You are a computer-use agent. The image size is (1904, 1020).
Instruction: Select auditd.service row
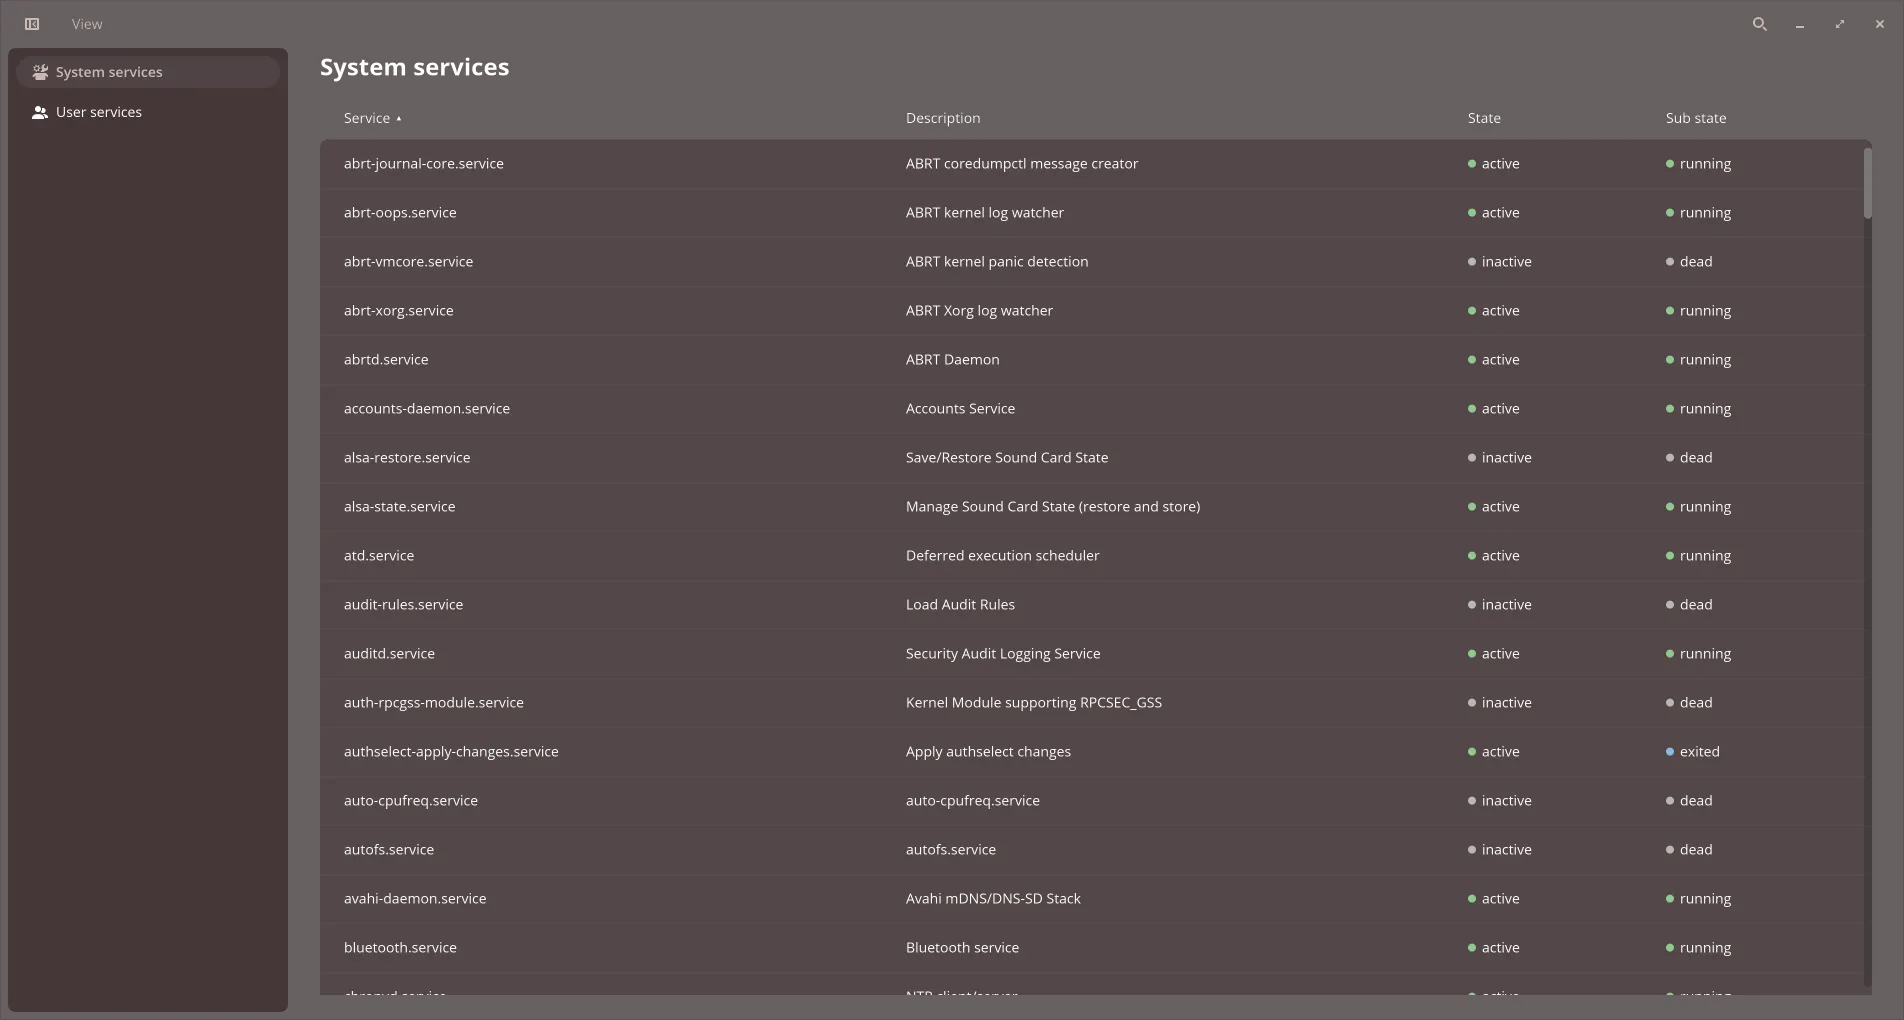tap(1092, 654)
